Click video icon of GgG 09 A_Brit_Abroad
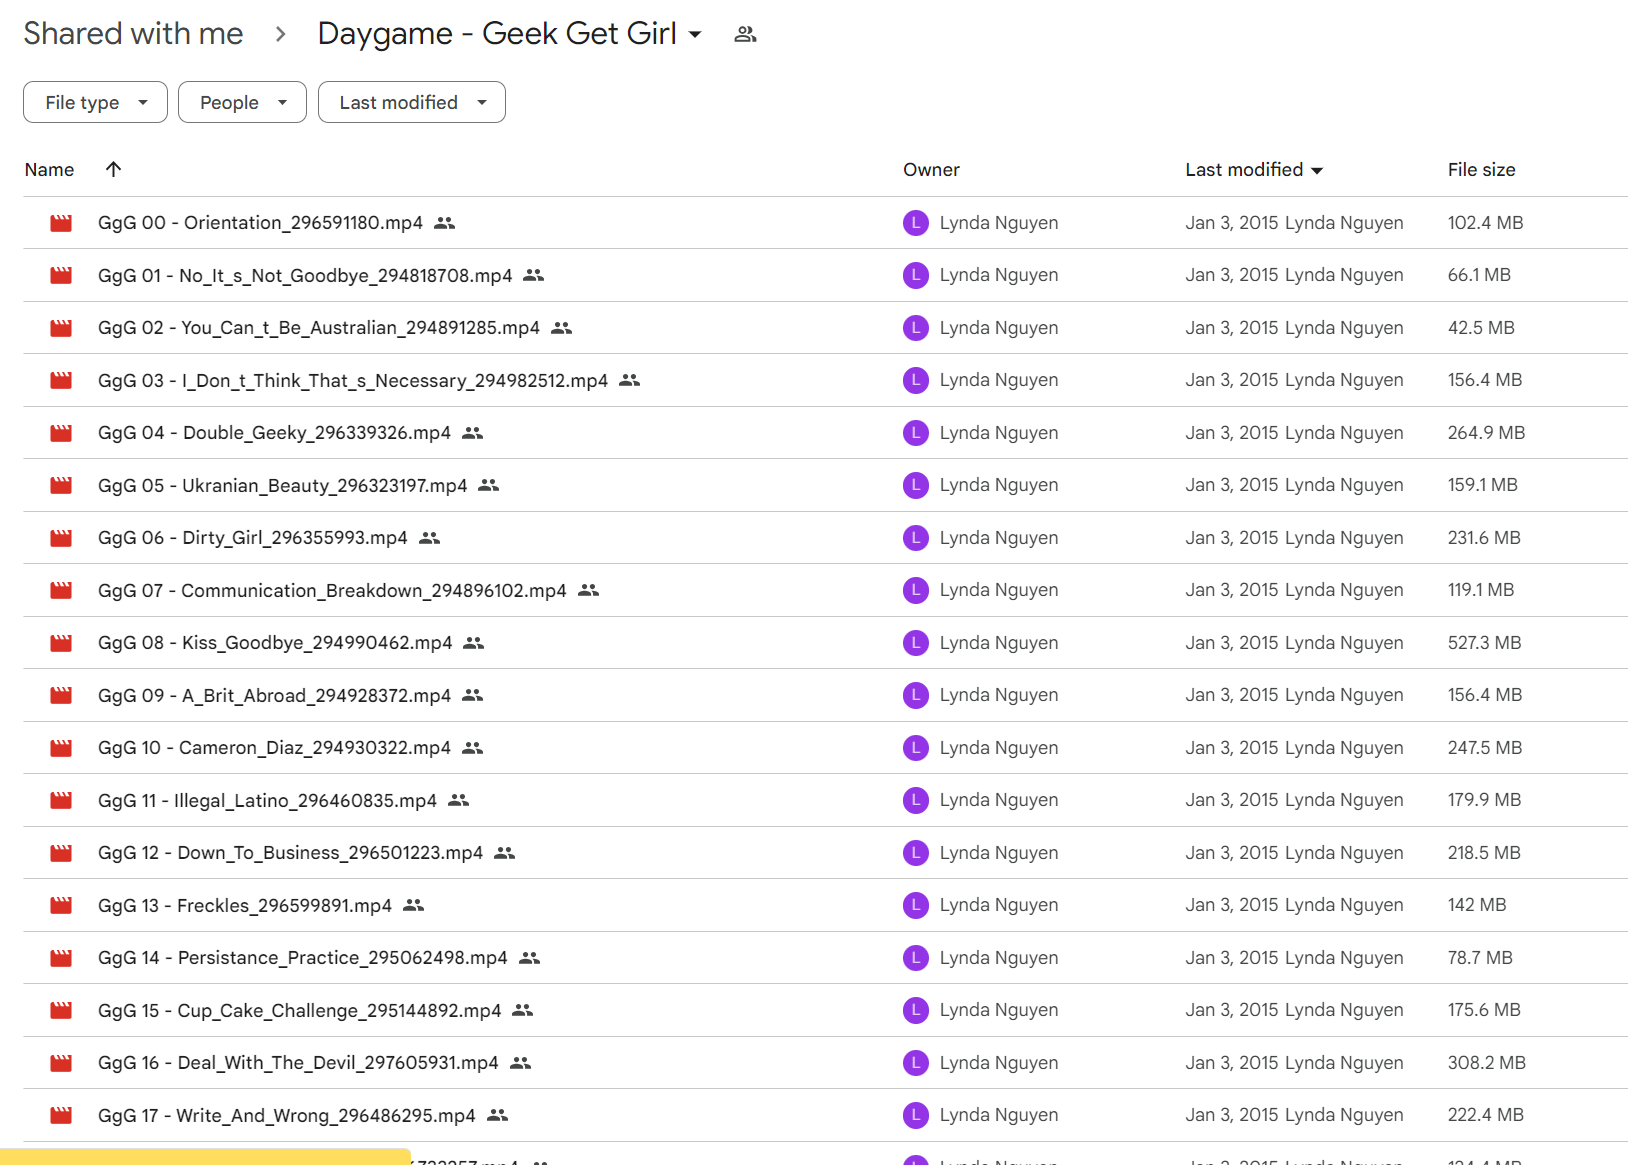Viewport: 1628px width, 1165px height. [61, 695]
